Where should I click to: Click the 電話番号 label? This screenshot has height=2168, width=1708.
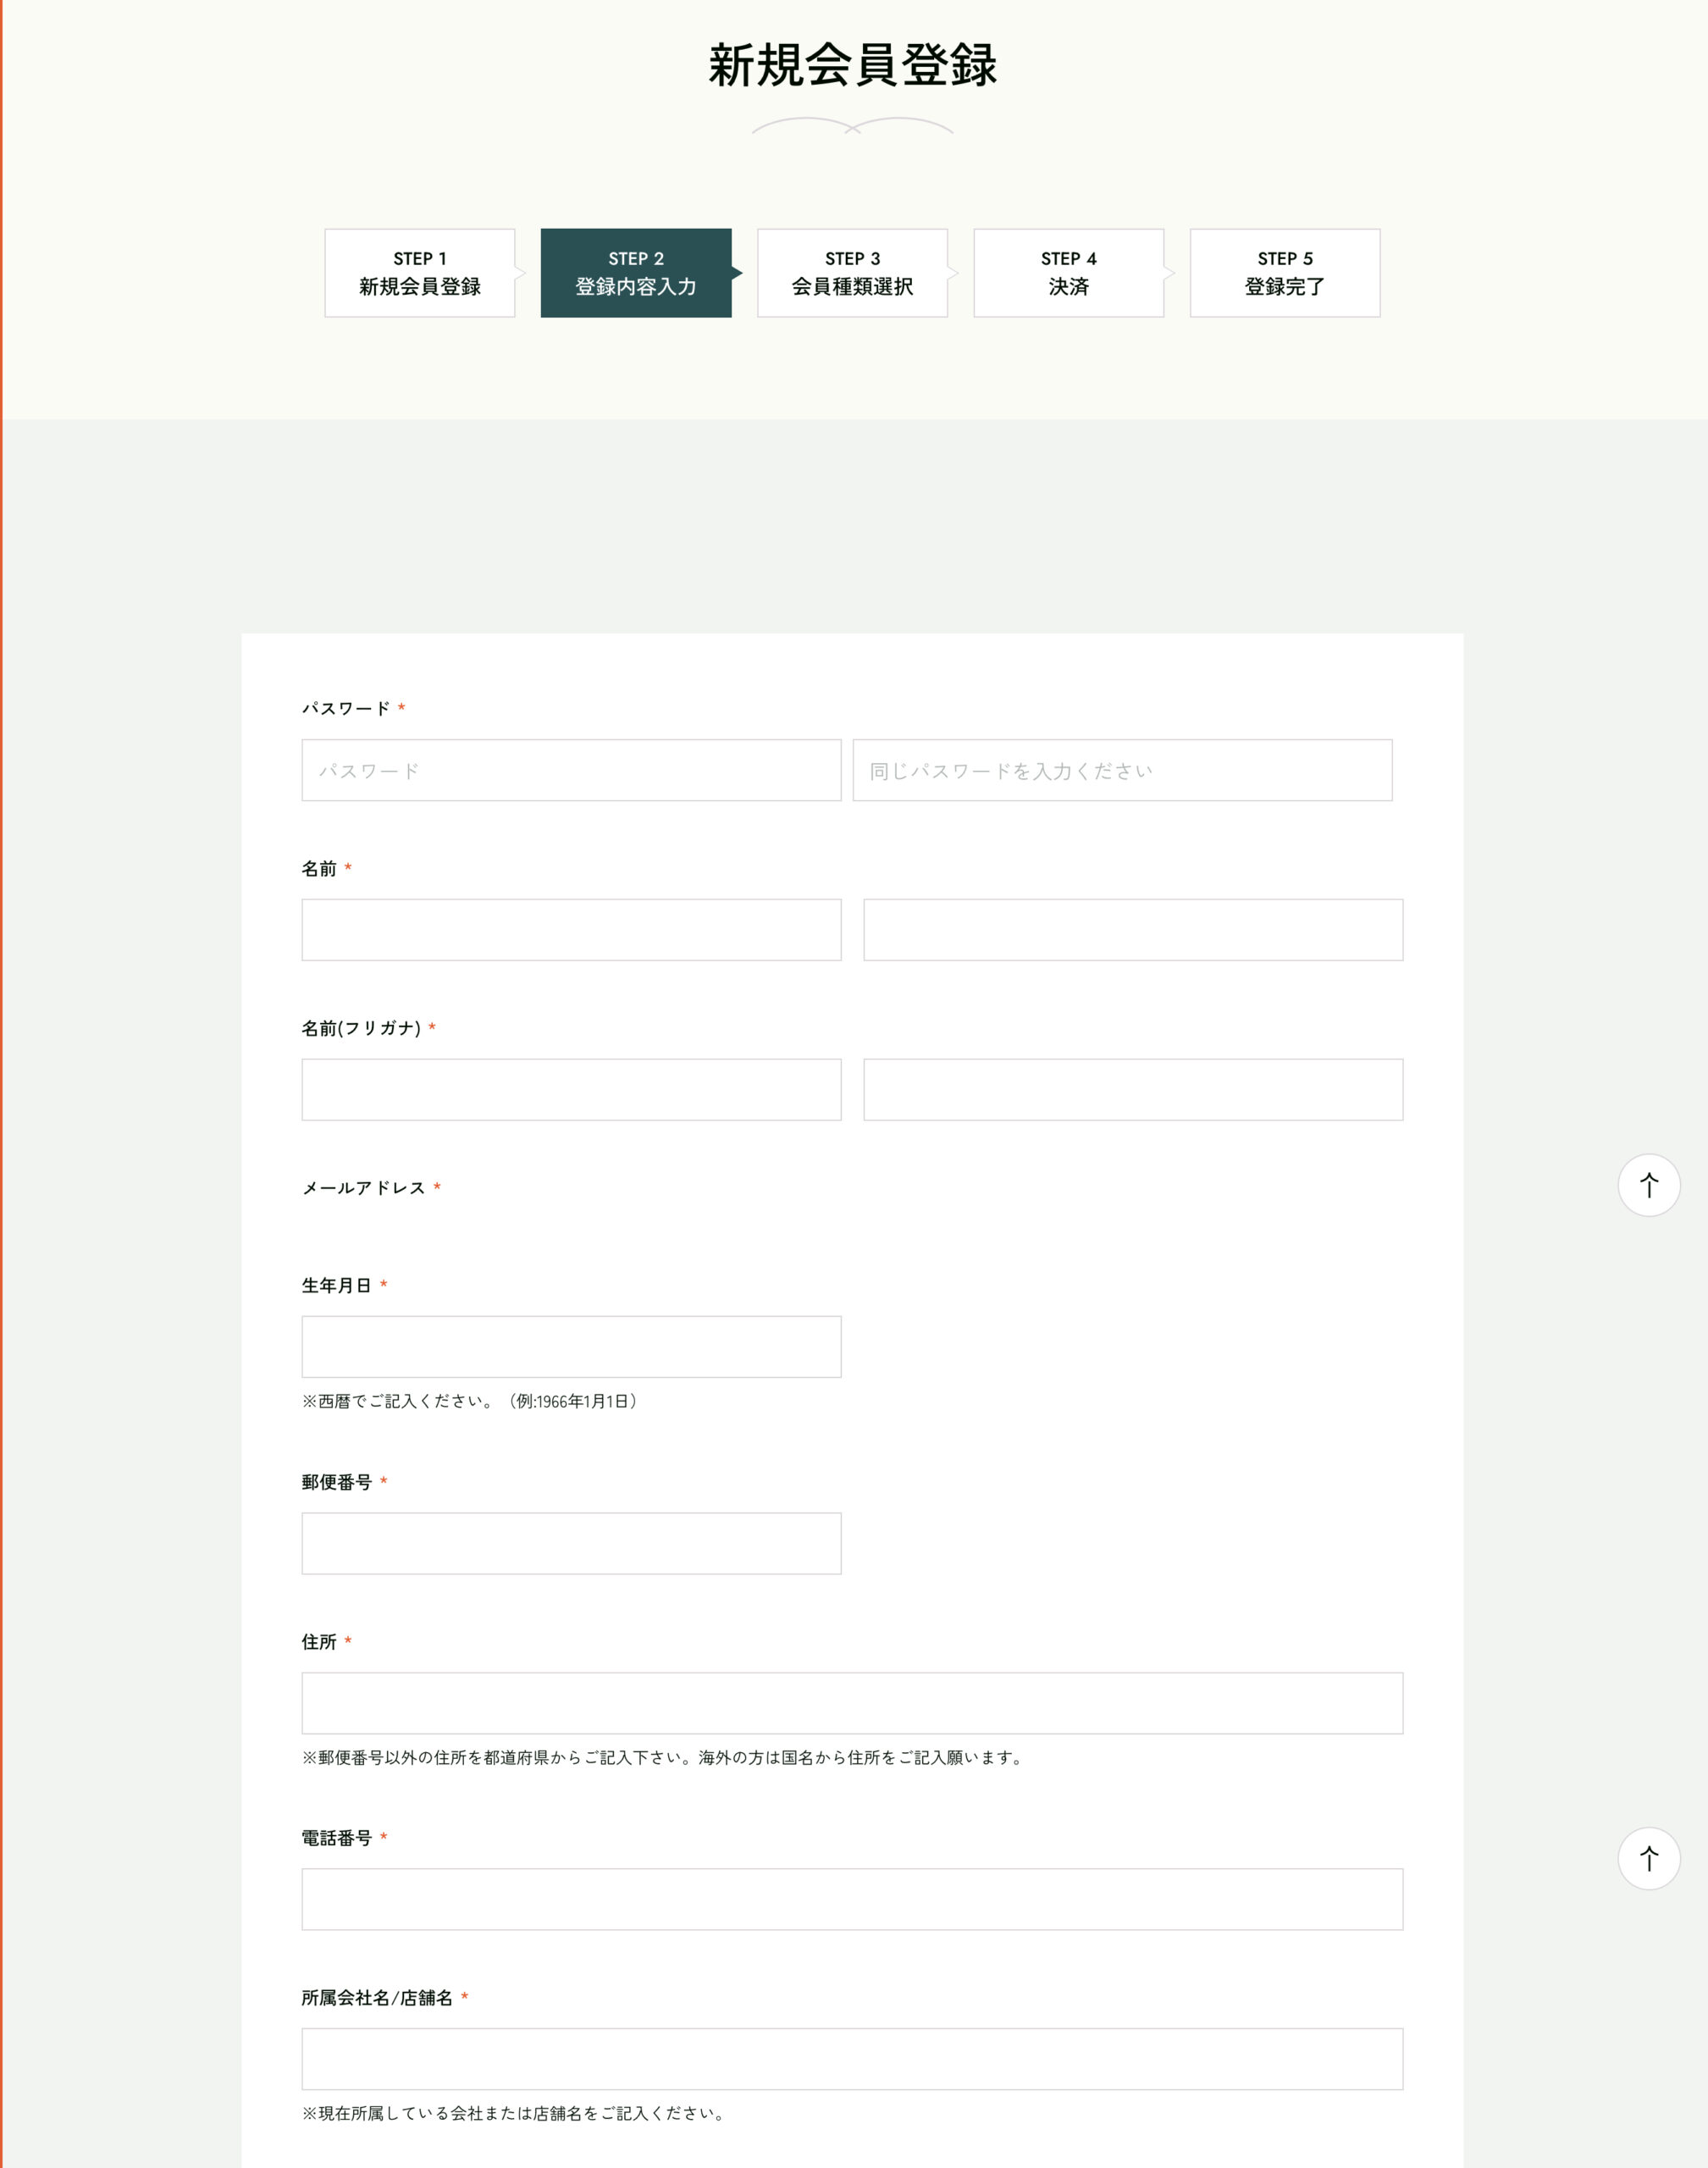(x=337, y=1838)
